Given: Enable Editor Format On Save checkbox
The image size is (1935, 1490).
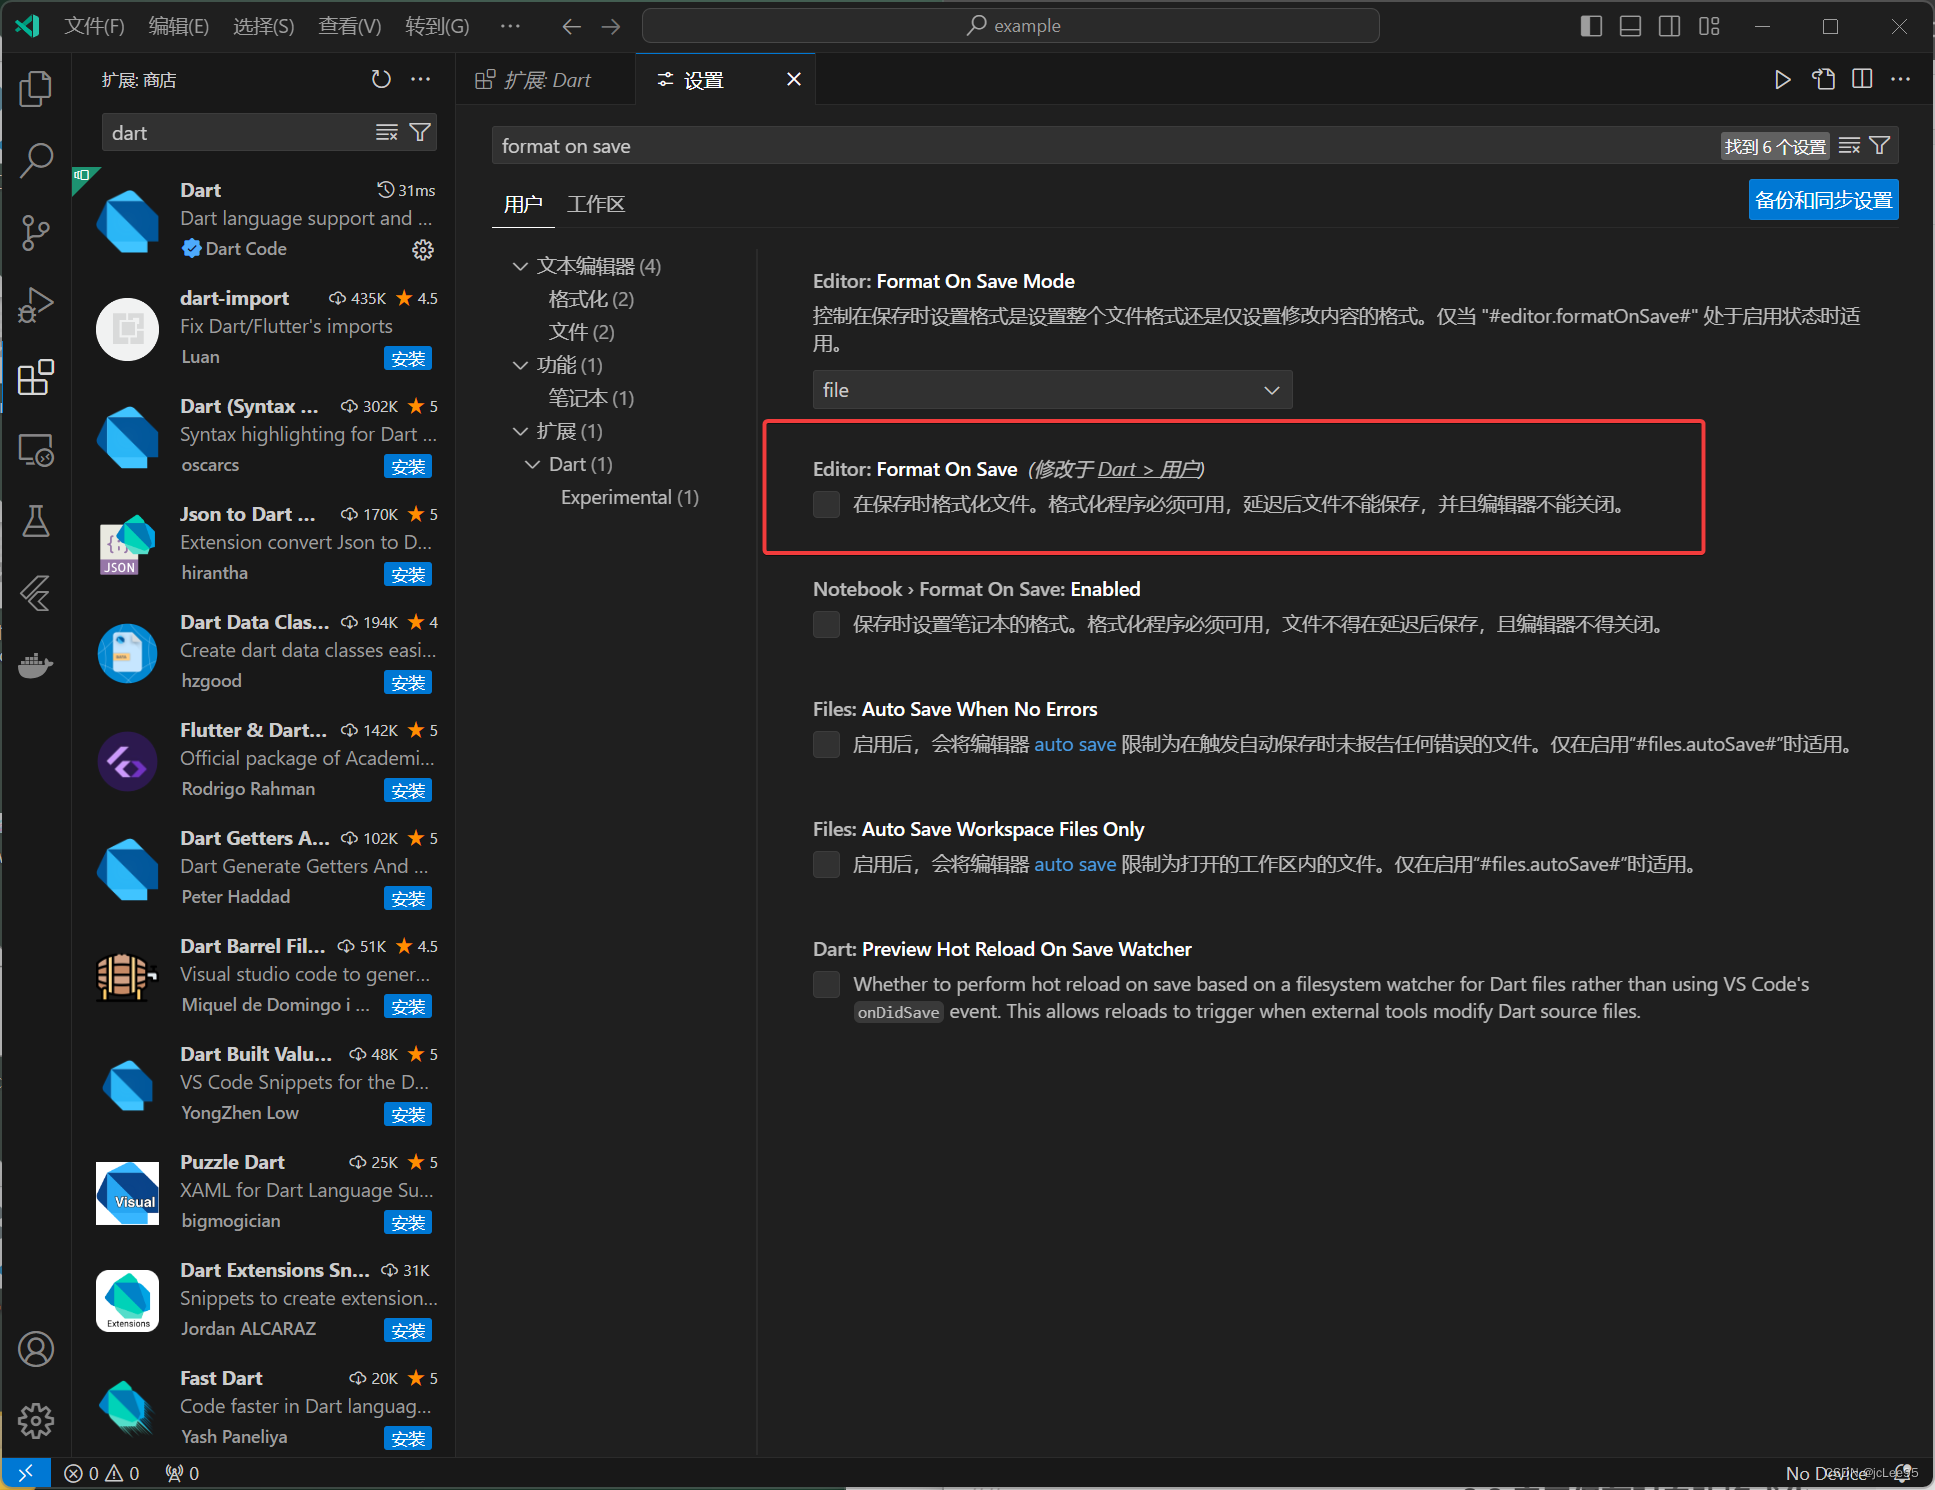Looking at the screenshot, I should point(826,504).
